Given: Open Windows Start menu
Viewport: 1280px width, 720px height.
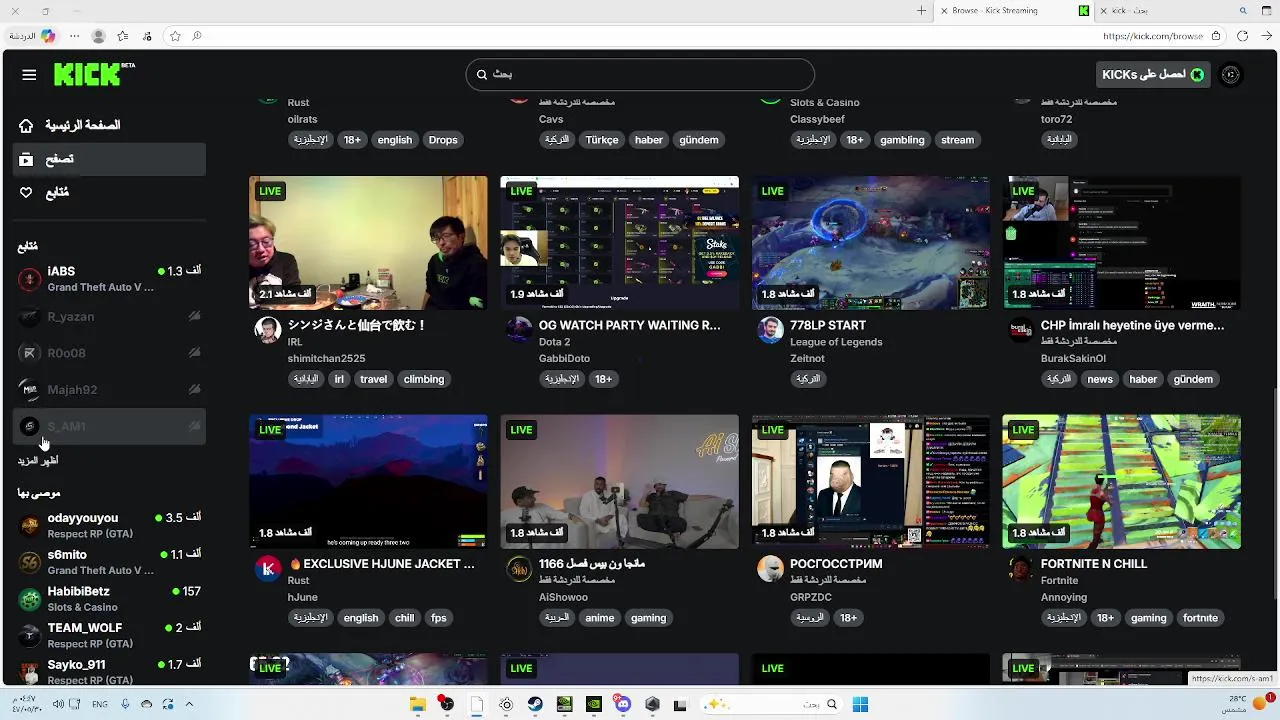Looking at the screenshot, I should tap(860, 704).
